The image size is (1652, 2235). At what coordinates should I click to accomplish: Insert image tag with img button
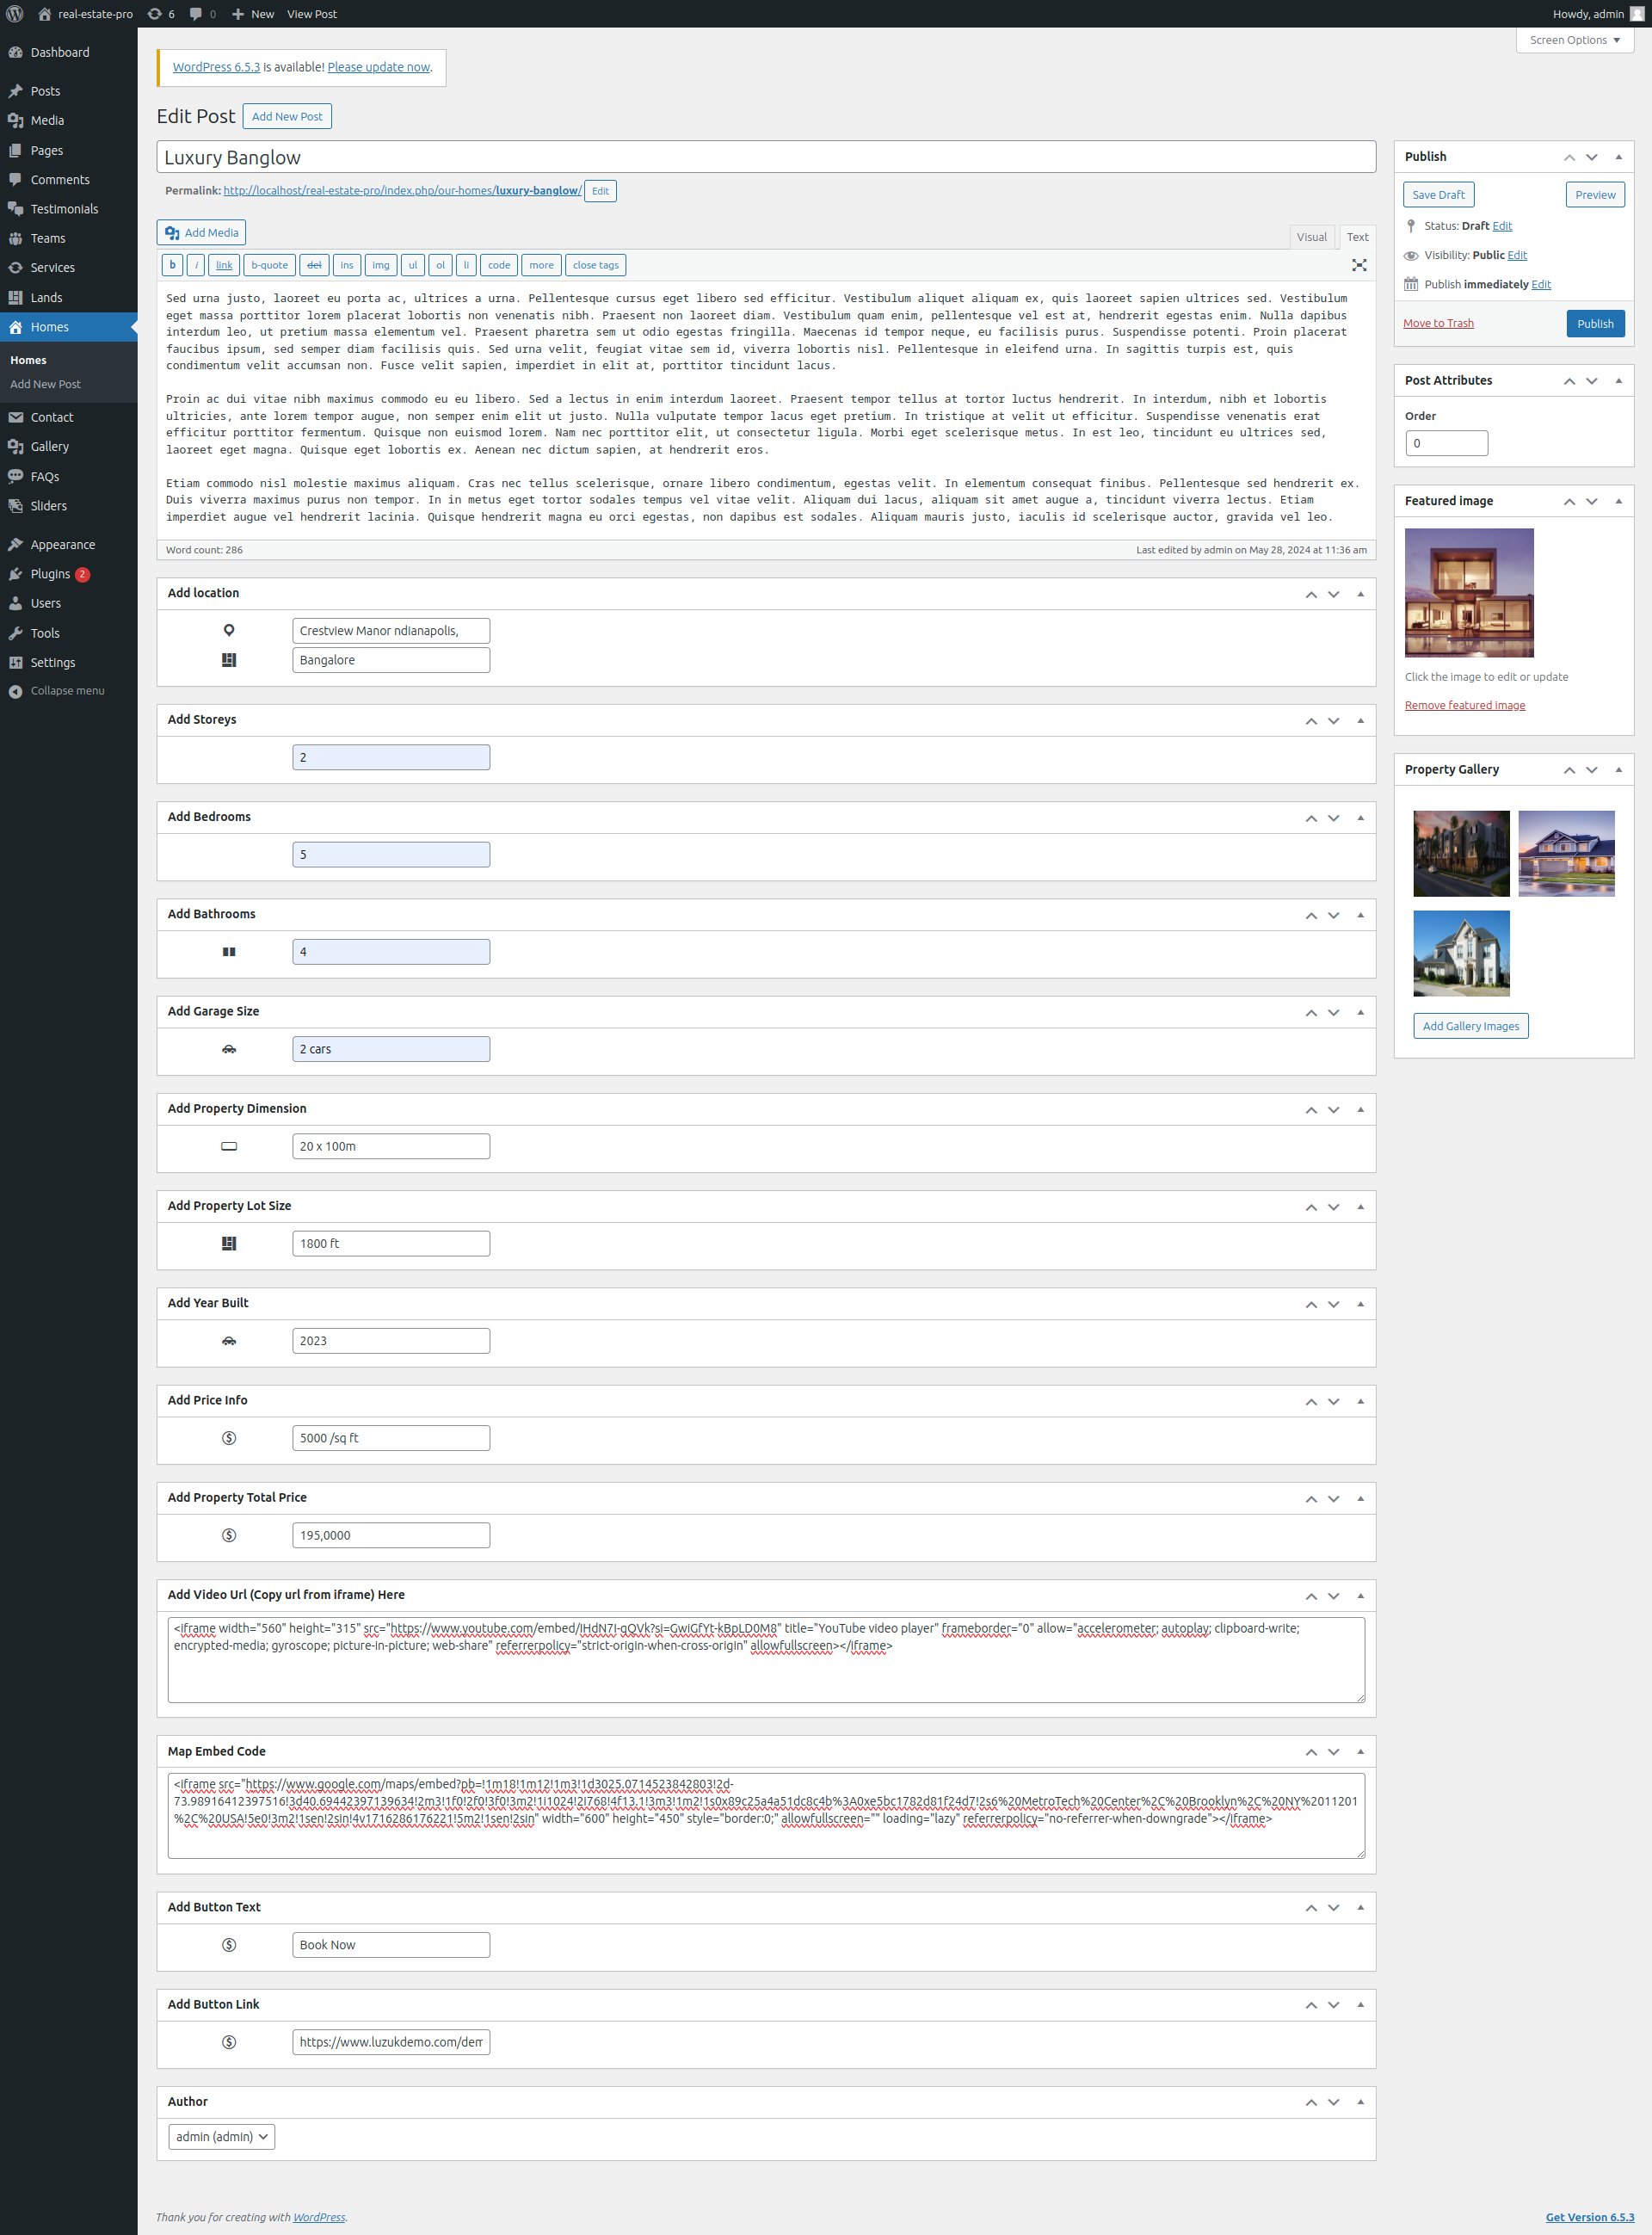[x=381, y=265]
